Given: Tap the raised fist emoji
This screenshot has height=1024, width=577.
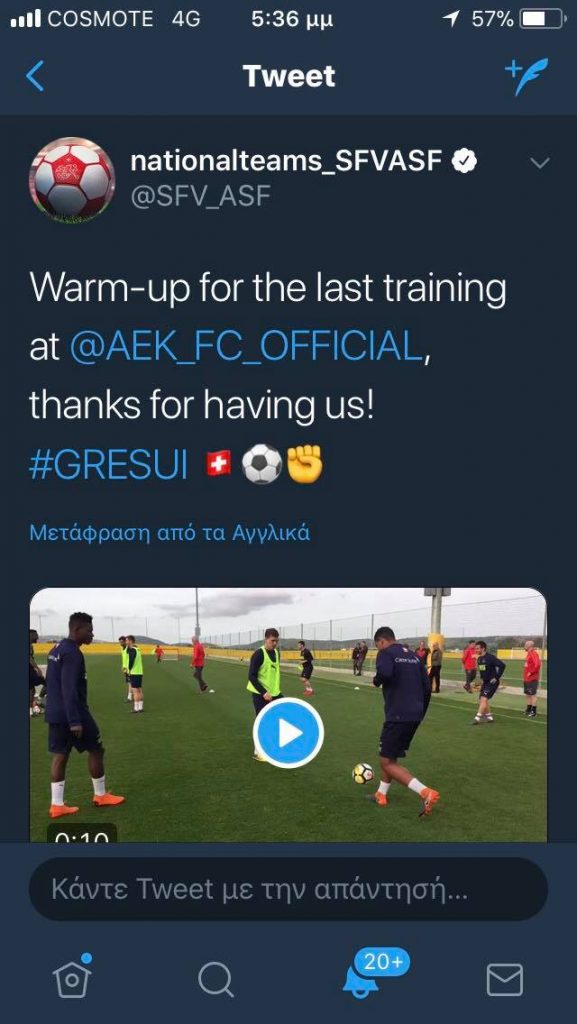Looking at the screenshot, I should click(x=305, y=464).
